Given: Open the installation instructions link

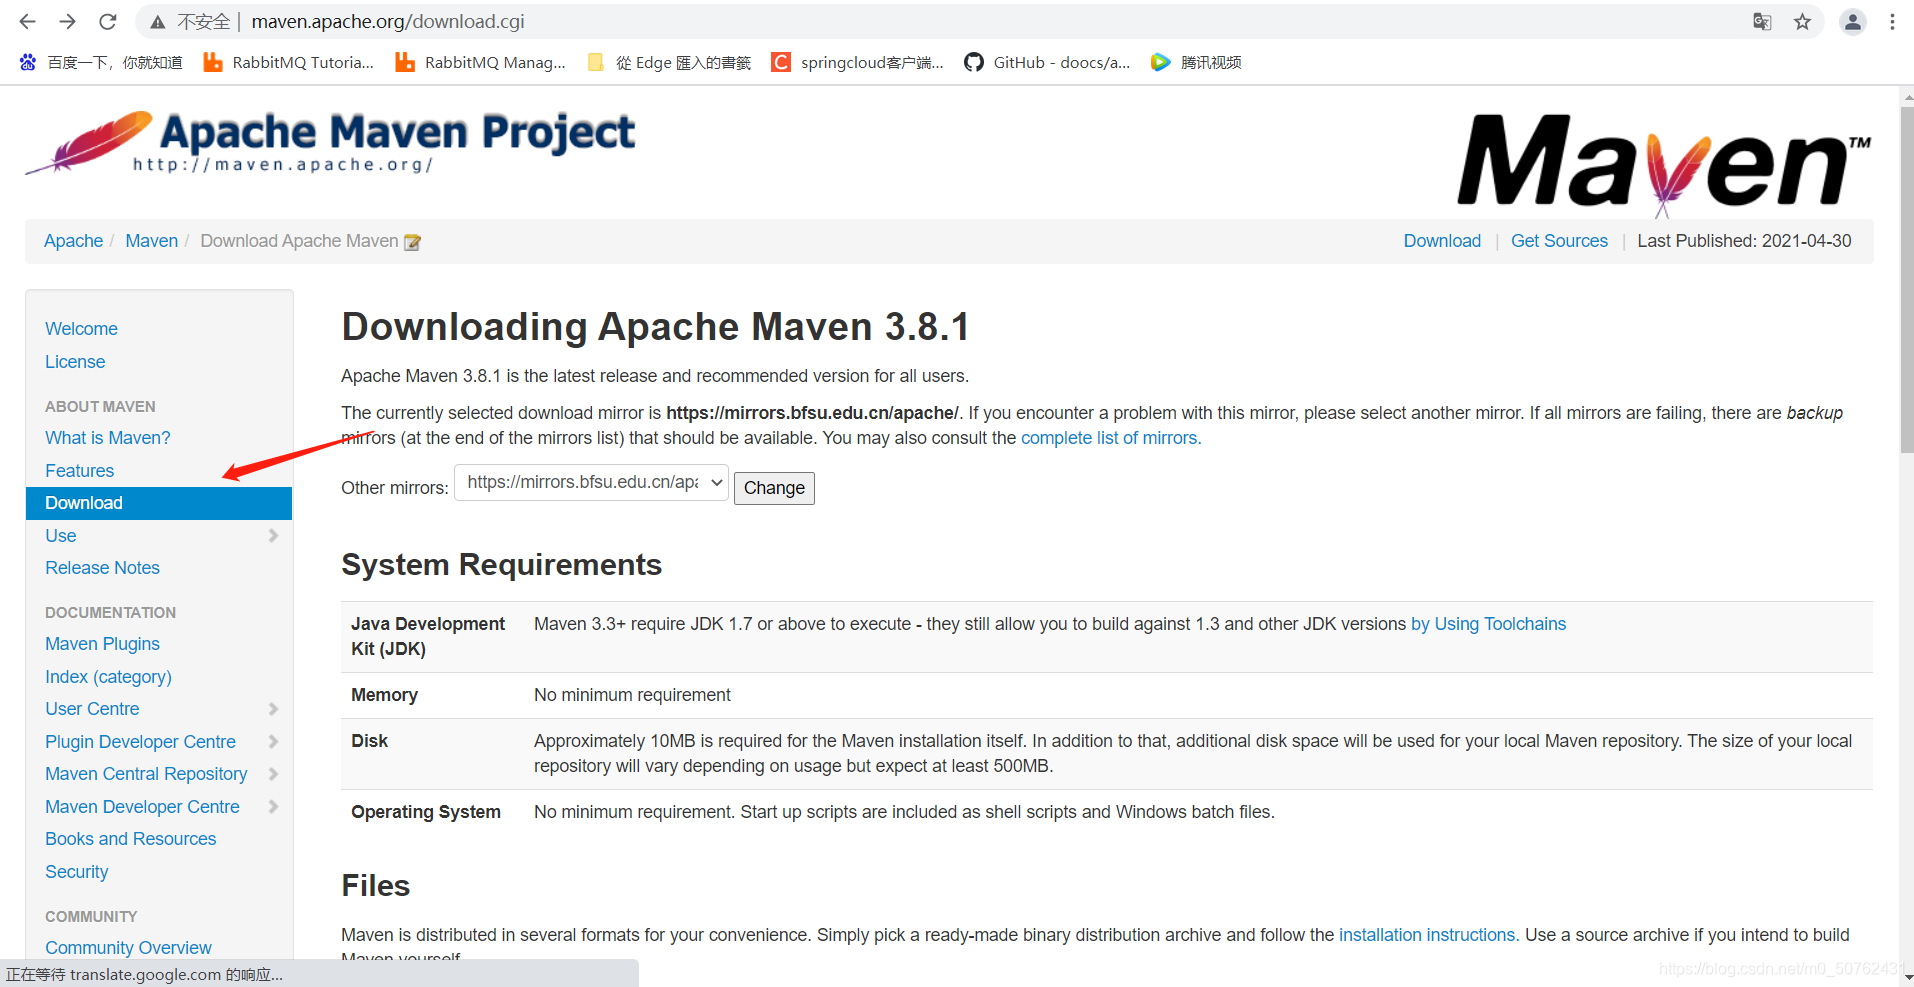Looking at the screenshot, I should click(x=1429, y=935).
